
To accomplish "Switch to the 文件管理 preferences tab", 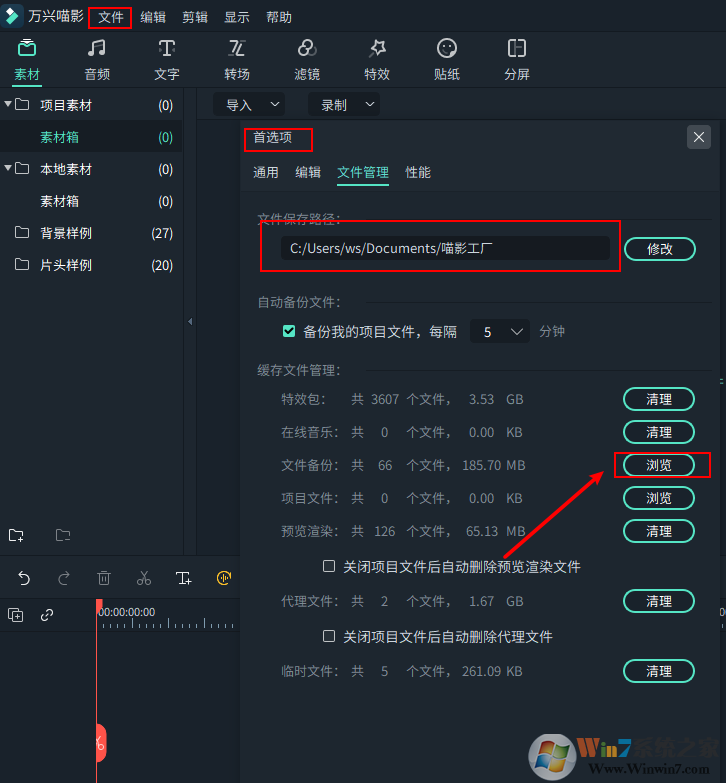I will [363, 173].
